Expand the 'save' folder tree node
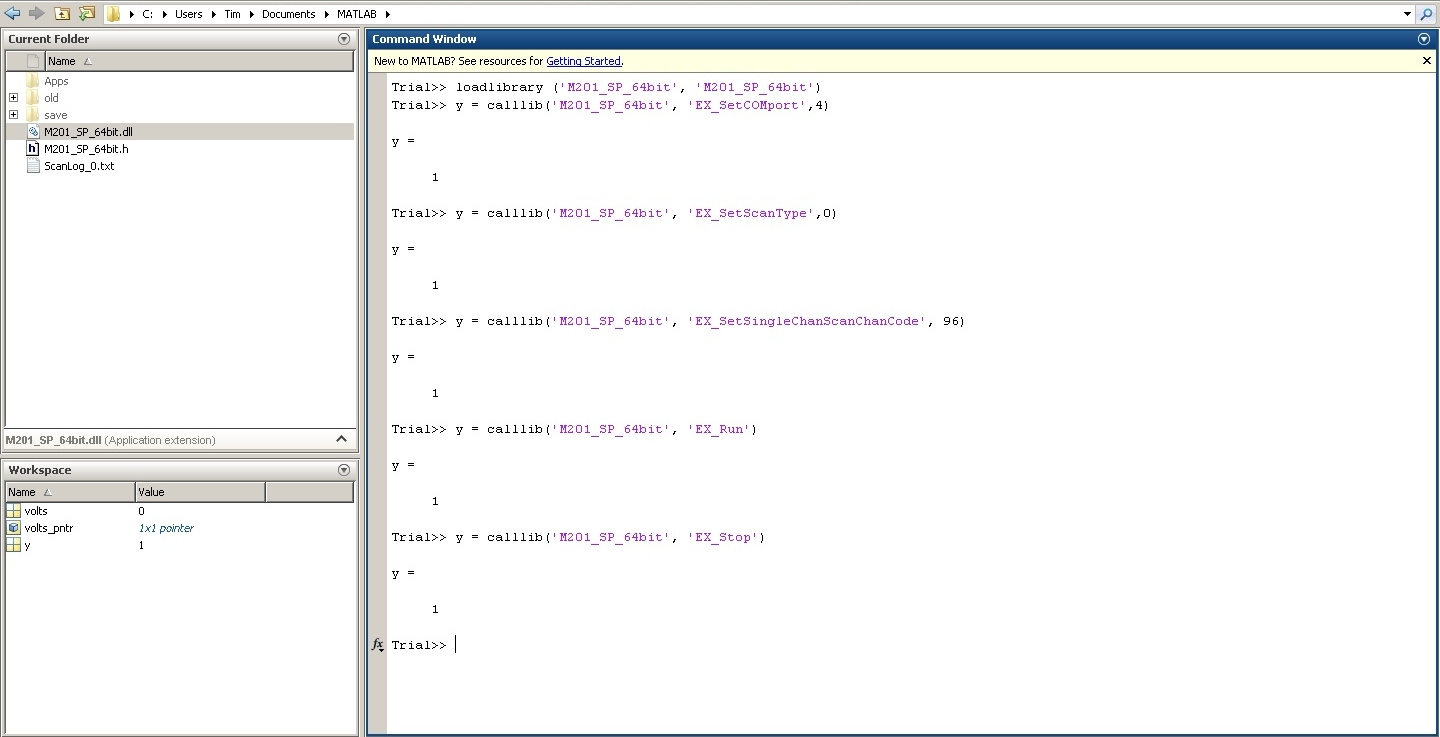Image resolution: width=1440 pixels, height=737 pixels. tap(13, 115)
